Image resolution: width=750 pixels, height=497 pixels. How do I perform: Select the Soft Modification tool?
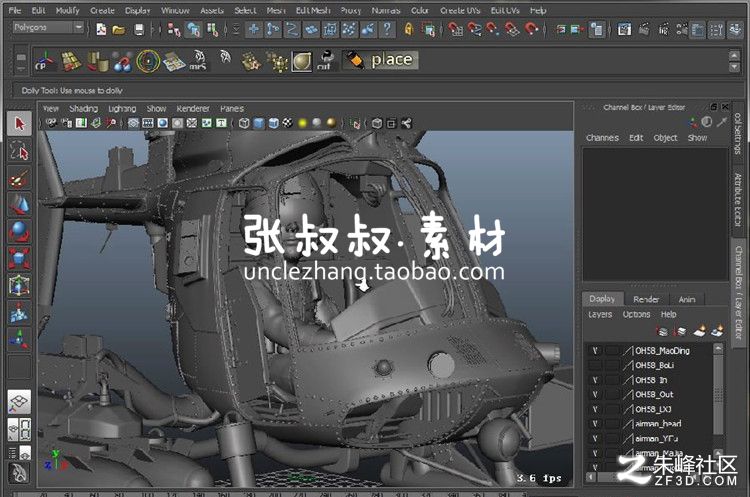click(20, 312)
